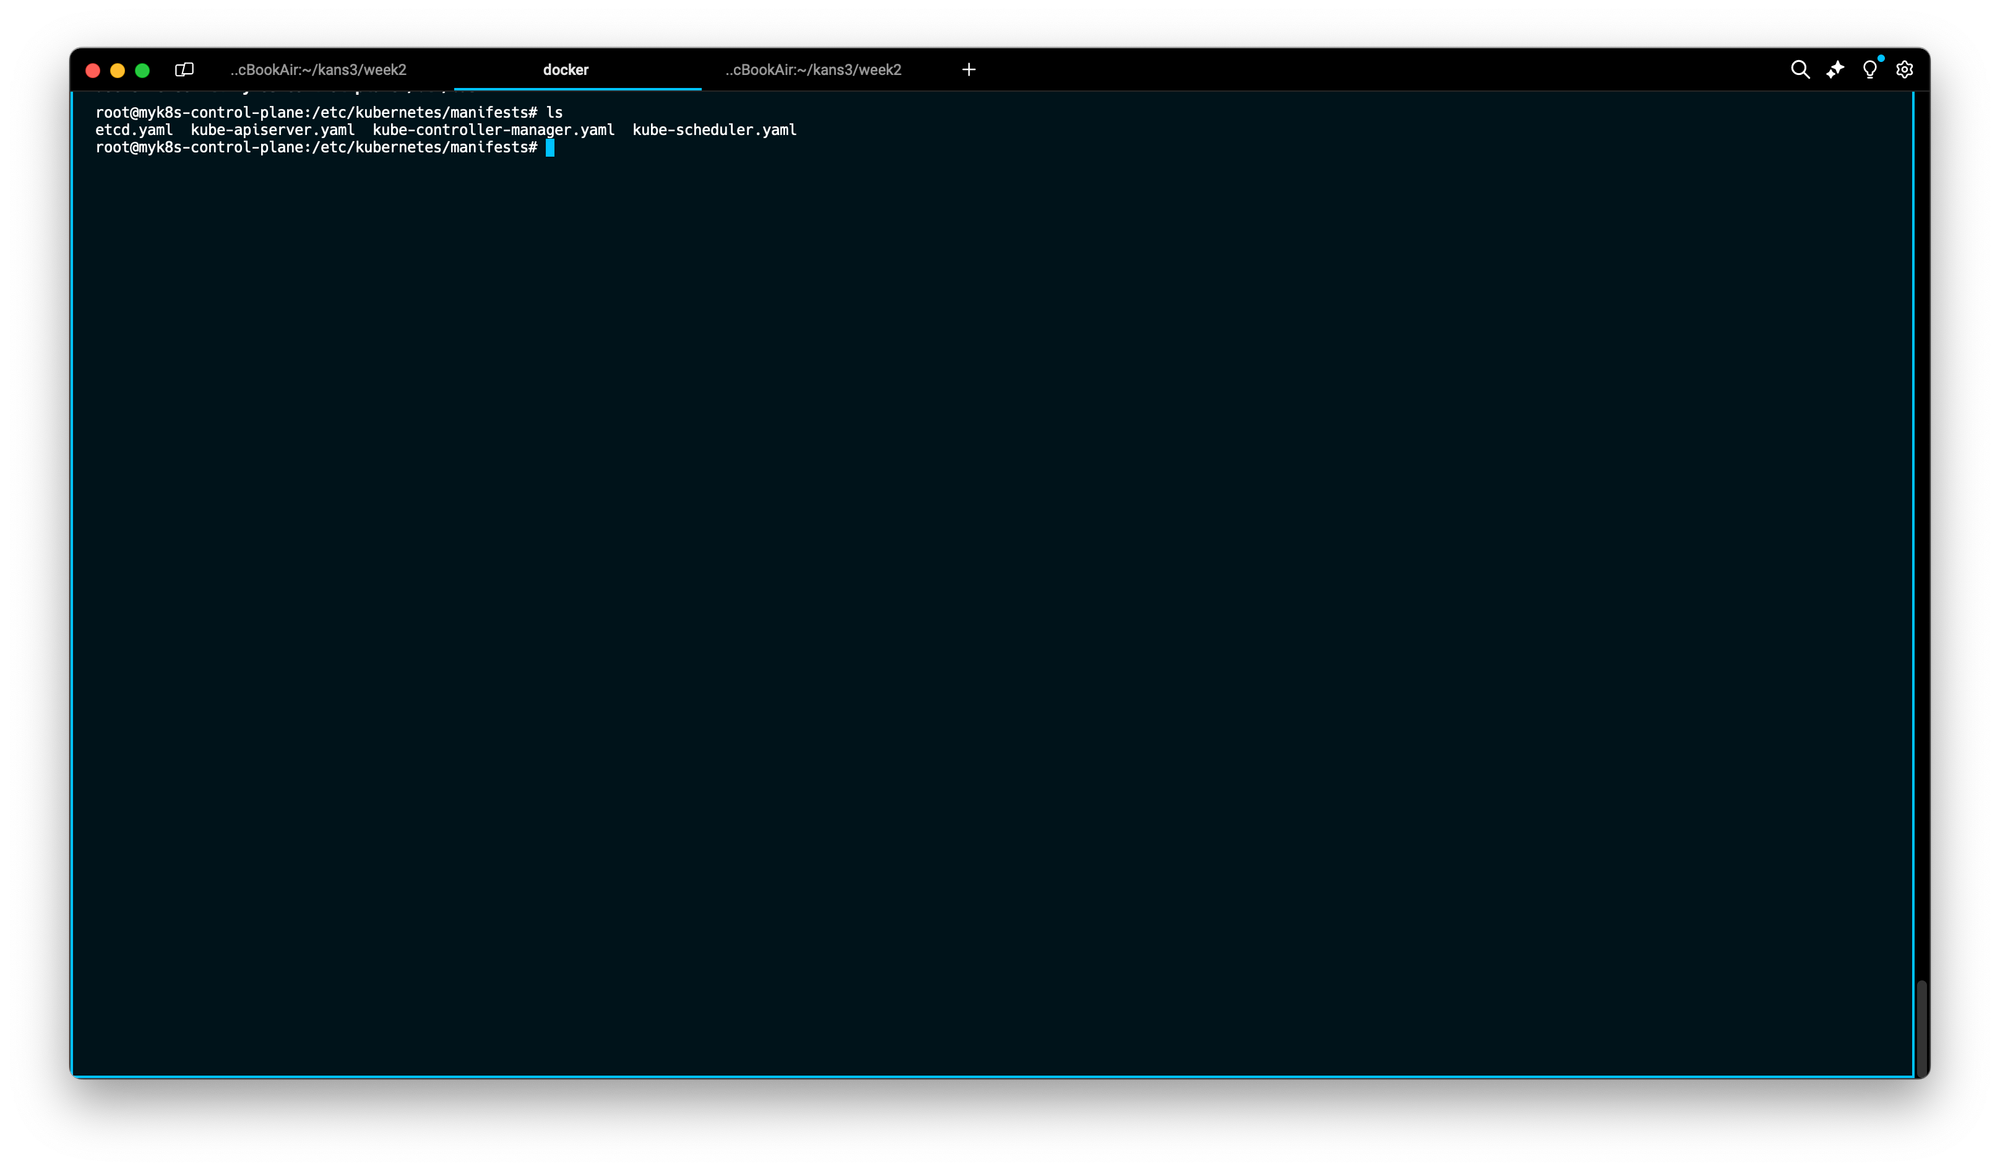Select the docker tab
The image size is (2000, 1171).
[566, 70]
